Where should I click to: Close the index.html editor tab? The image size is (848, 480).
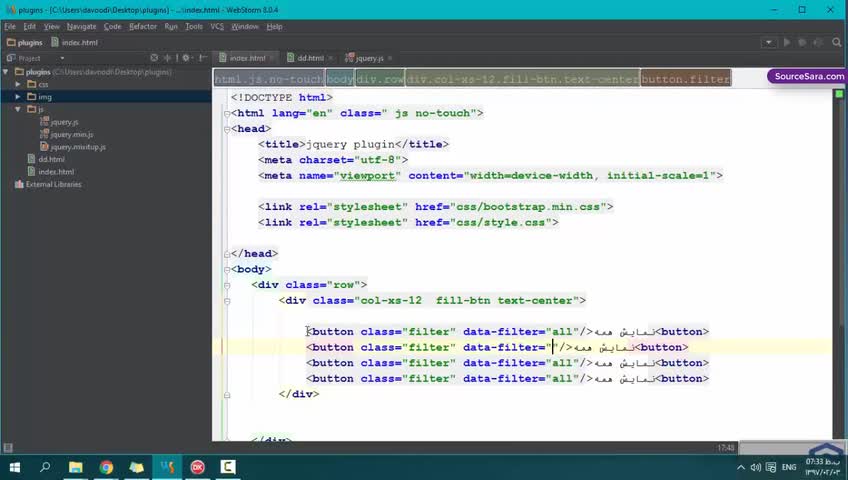point(272,58)
